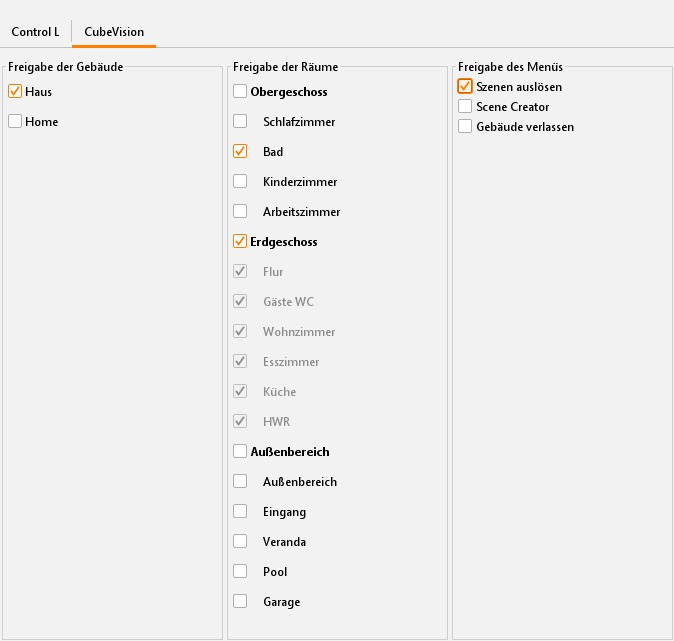Disable the Szenen auslösen option
The height and width of the screenshot is (641, 674).
point(465,87)
